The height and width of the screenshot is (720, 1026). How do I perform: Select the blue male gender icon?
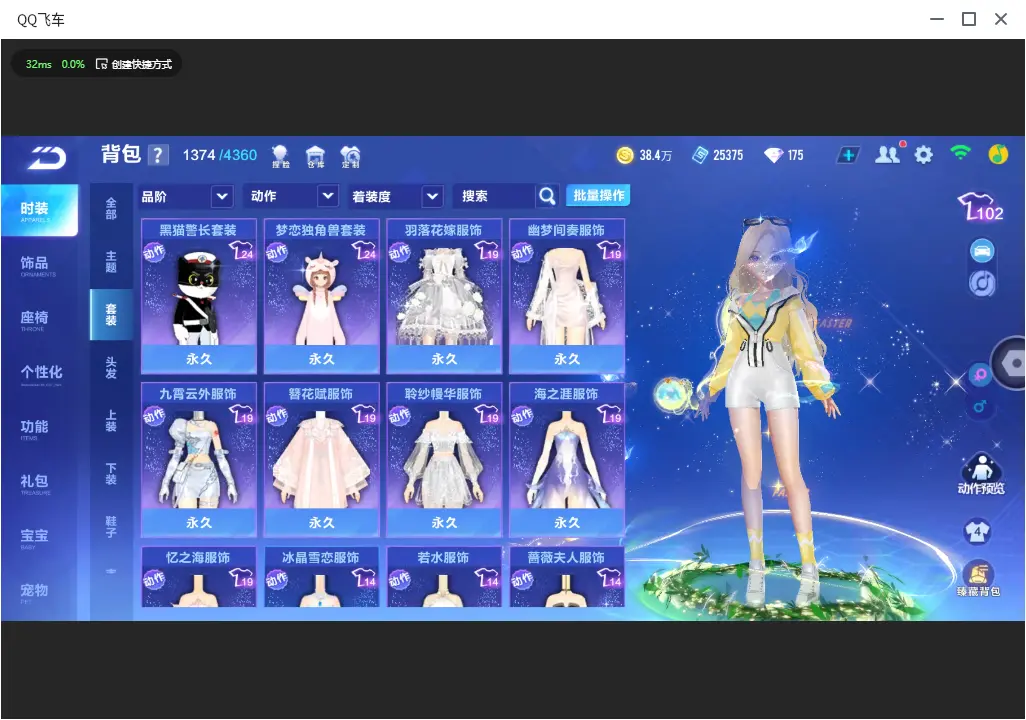(x=980, y=407)
